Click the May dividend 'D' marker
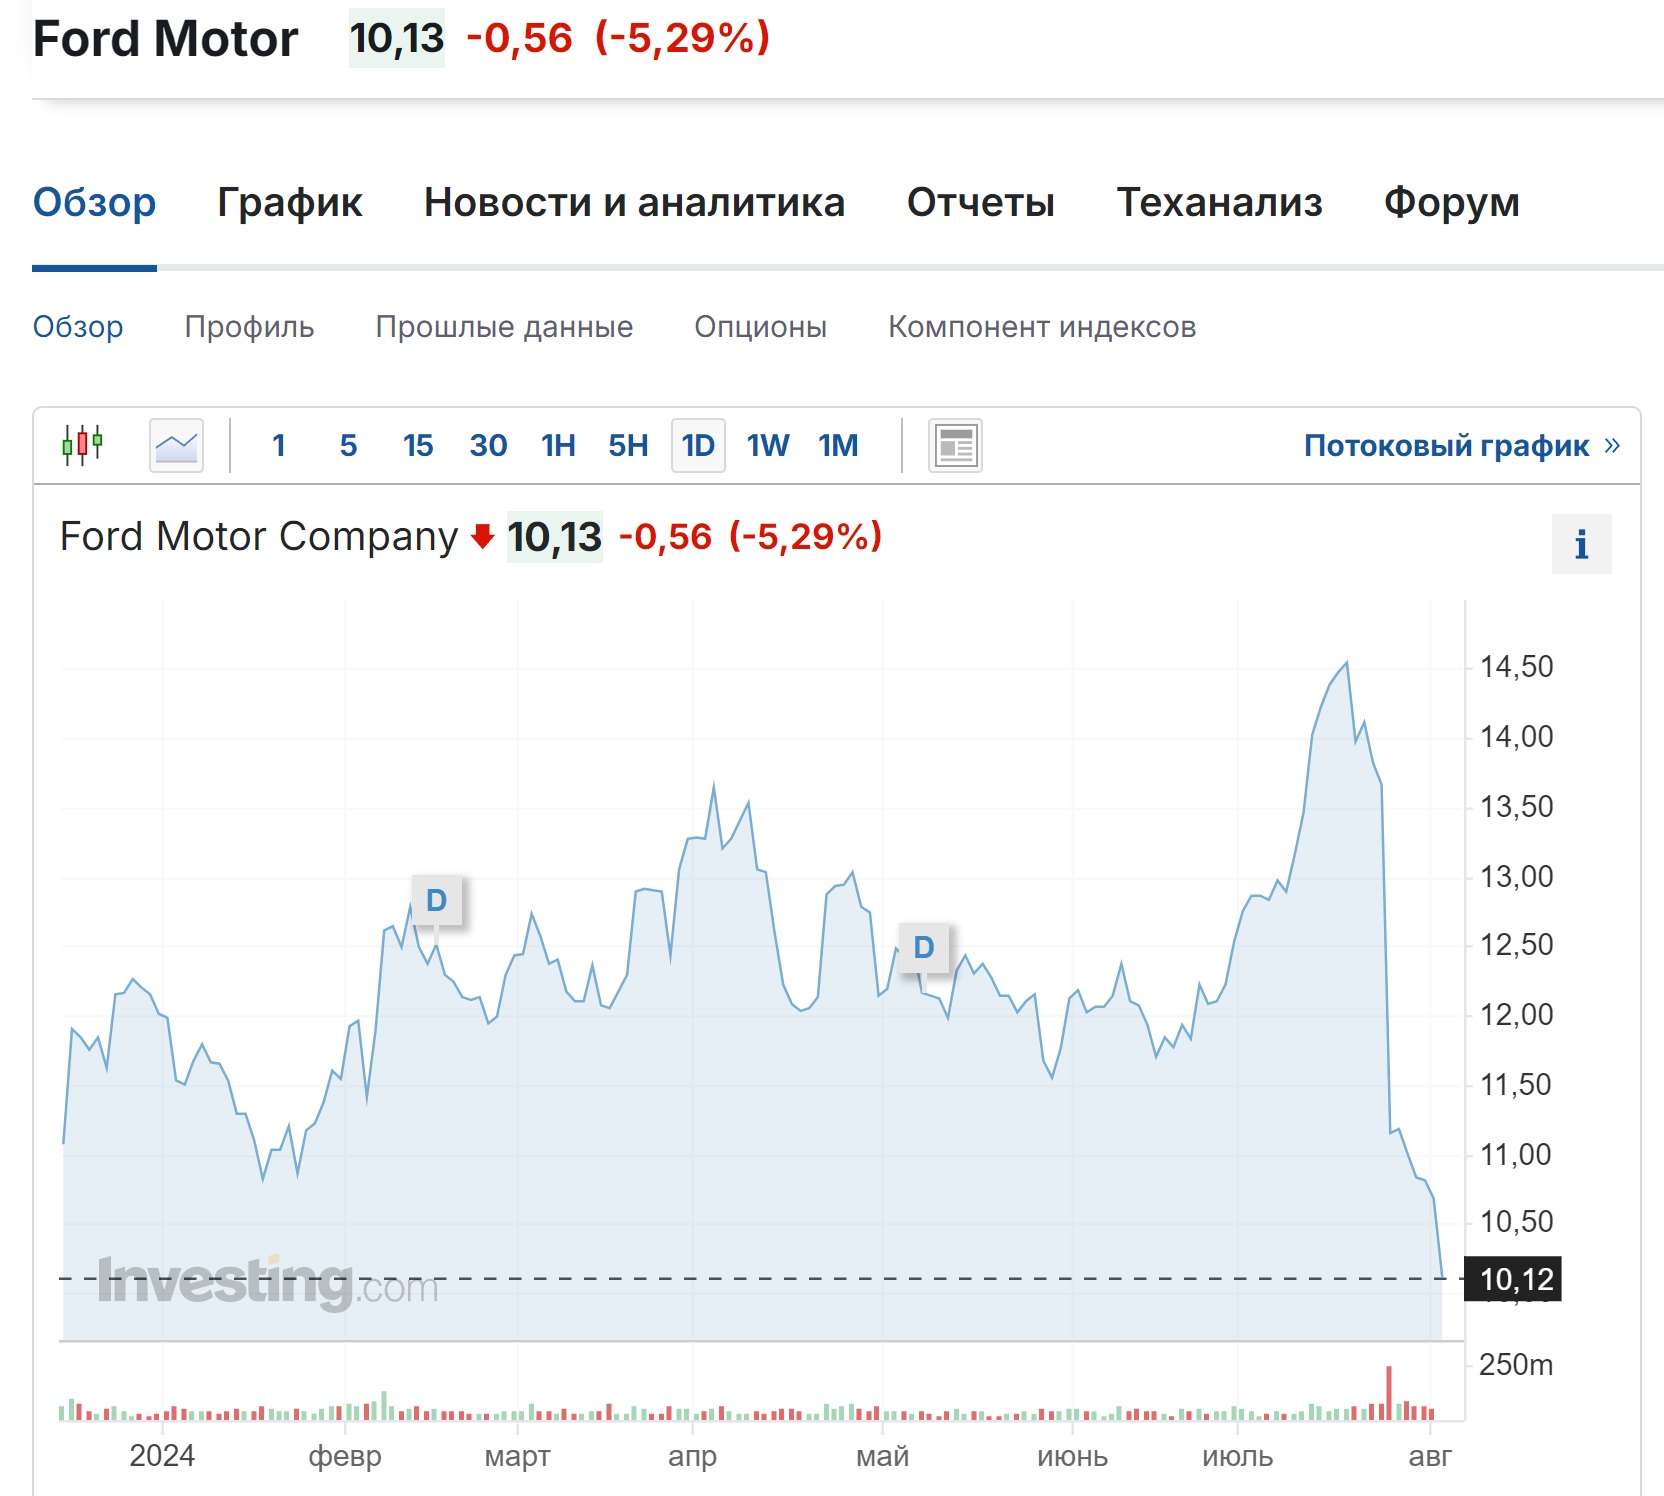 point(924,947)
